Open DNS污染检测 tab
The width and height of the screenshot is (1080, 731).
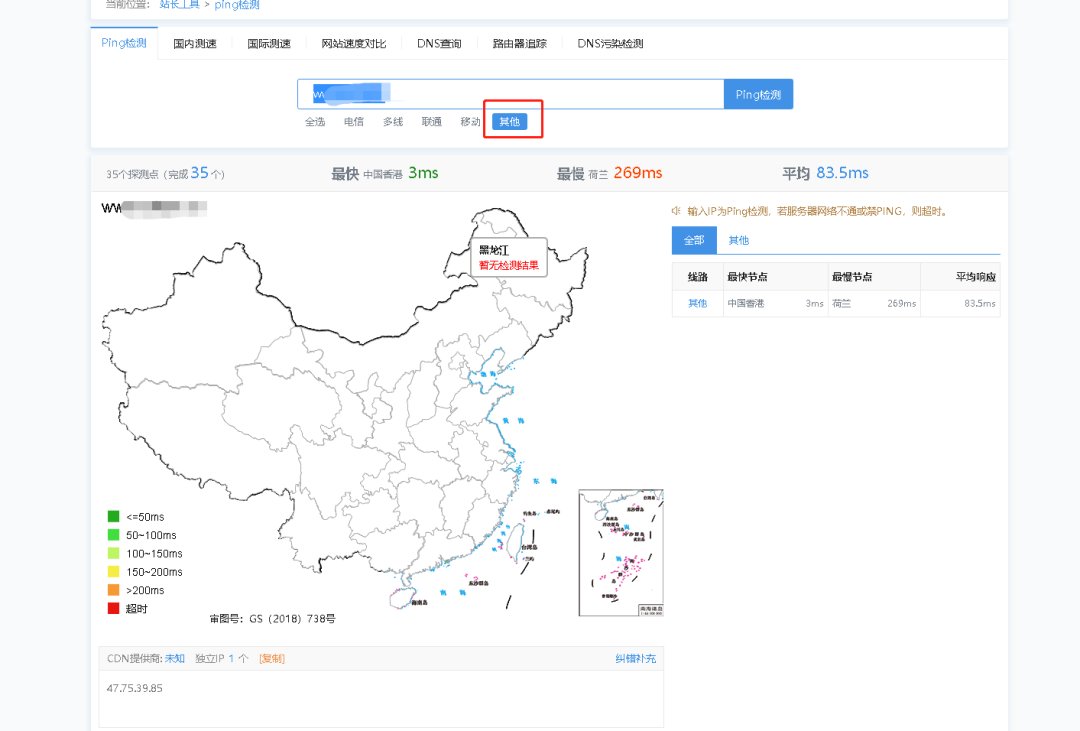point(610,43)
